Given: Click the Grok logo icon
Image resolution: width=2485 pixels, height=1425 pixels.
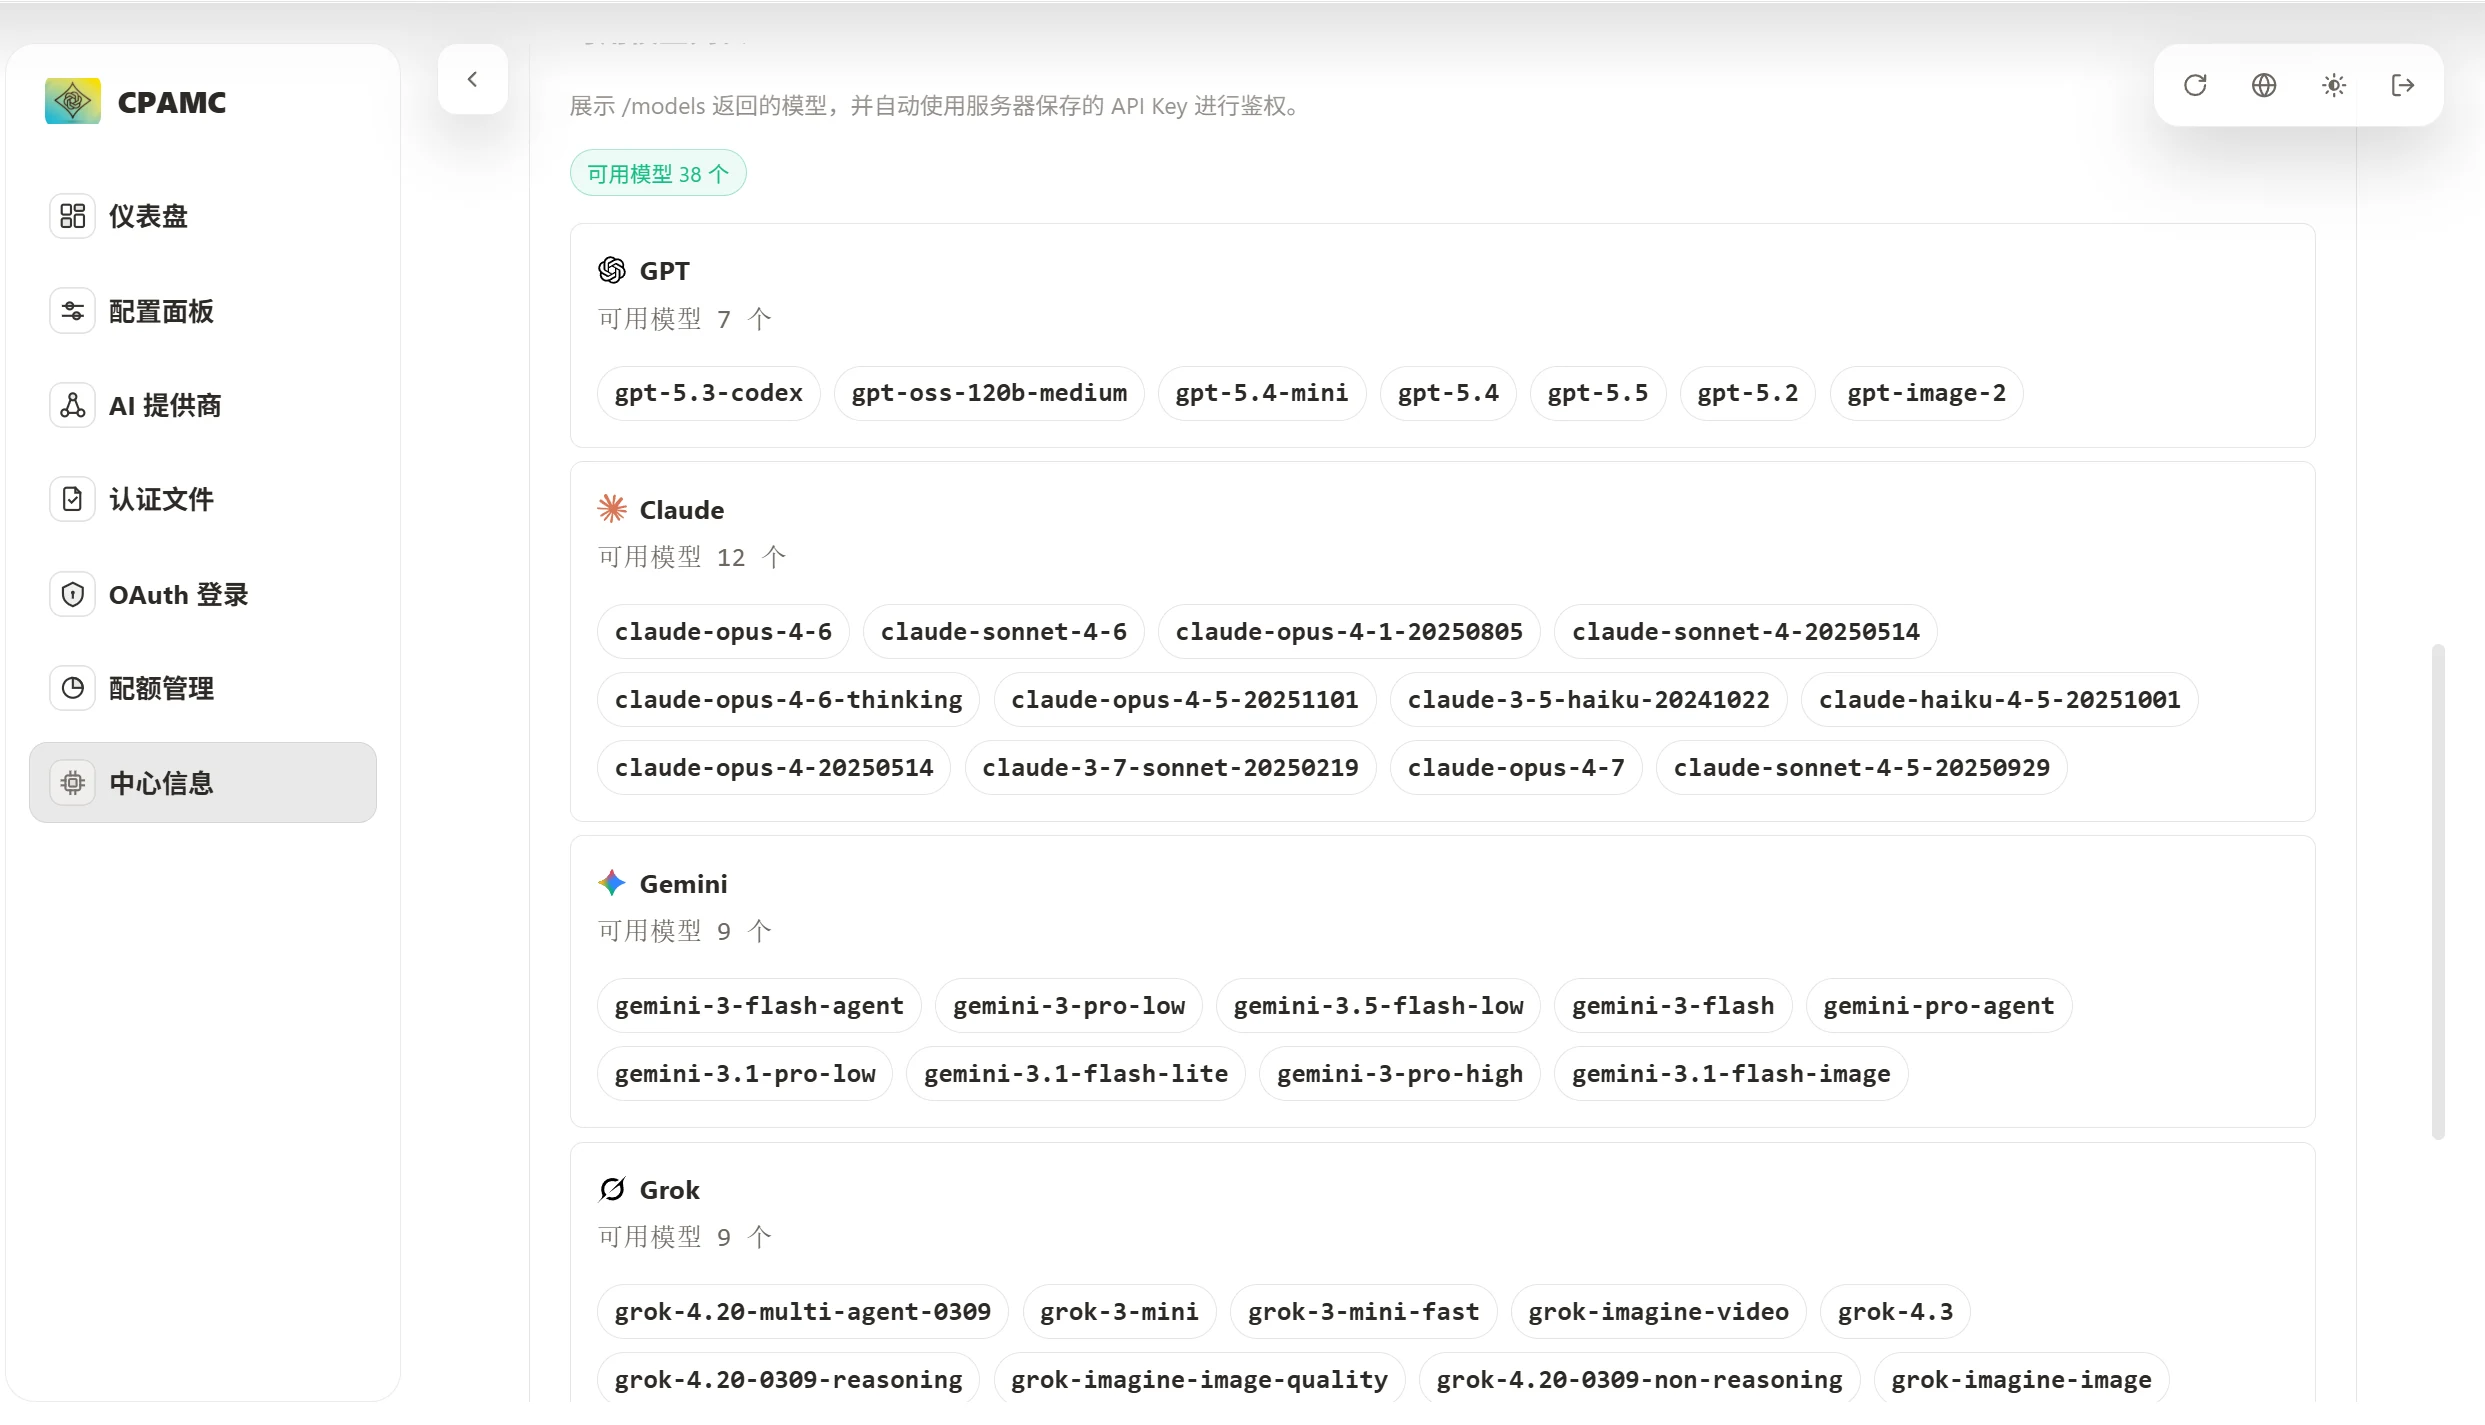Looking at the screenshot, I should click(x=612, y=1189).
